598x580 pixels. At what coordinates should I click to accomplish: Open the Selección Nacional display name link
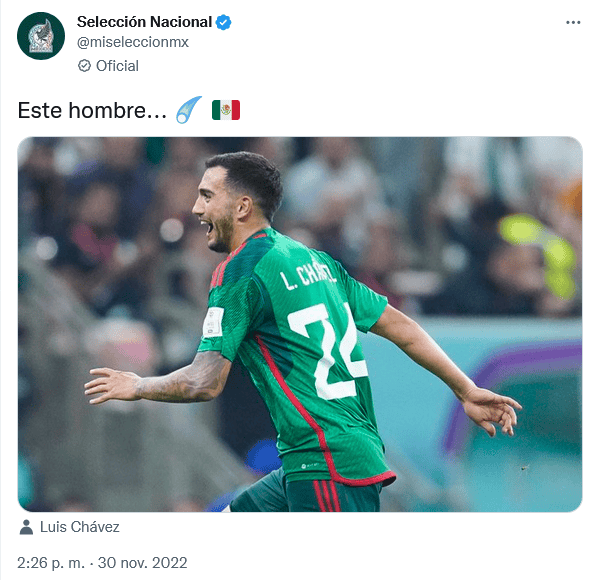(144, 22)
